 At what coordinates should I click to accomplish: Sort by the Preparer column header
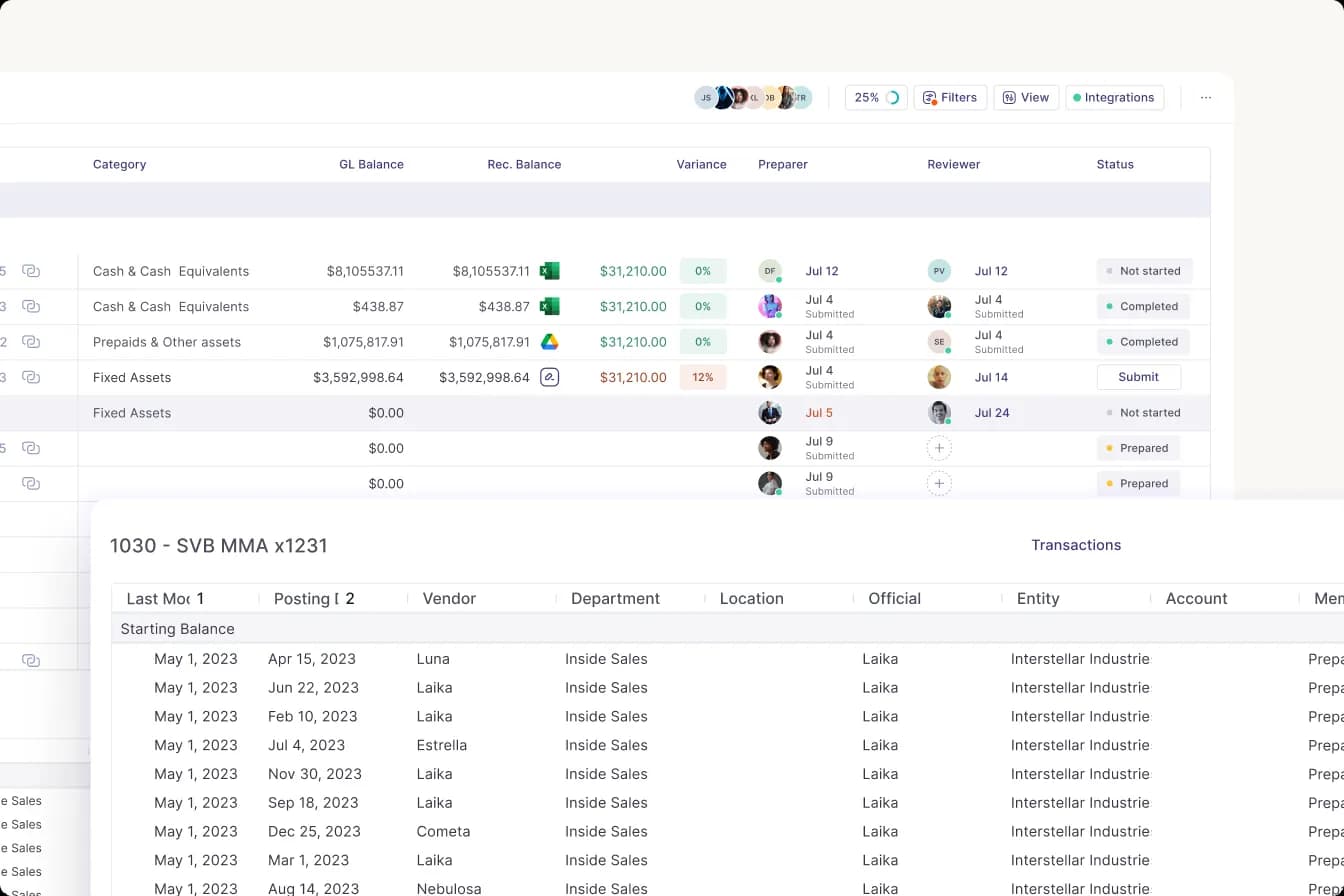pos(783,164)
